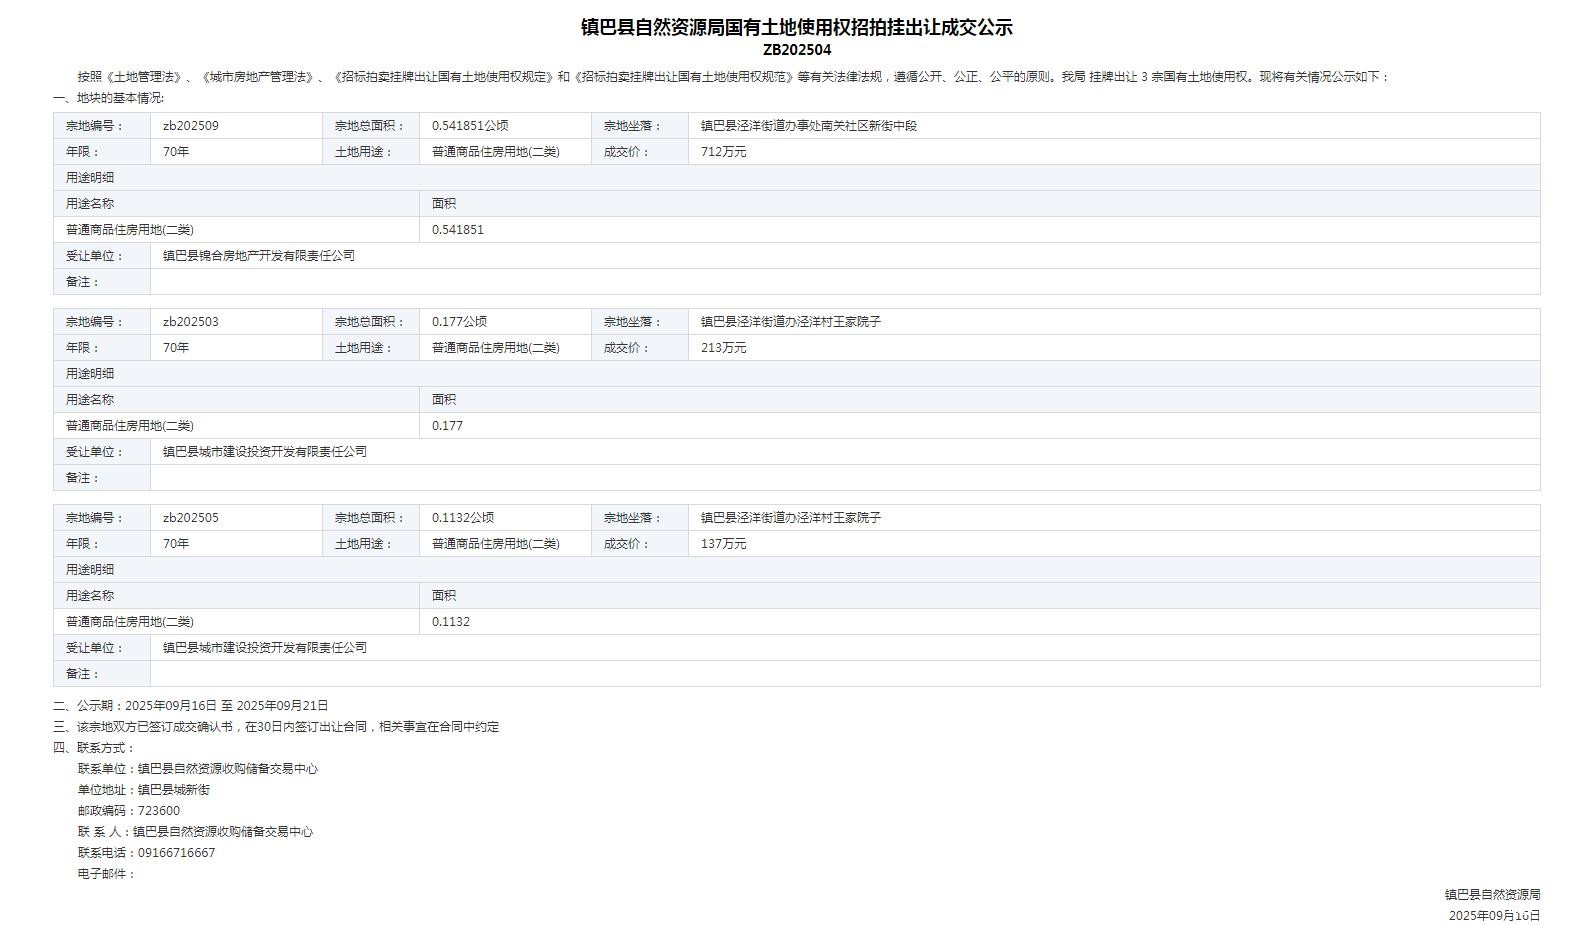Select parcel number zb202509 cell
The width and height of the screenshot is (1593, 925).
(x=191, y=126)
